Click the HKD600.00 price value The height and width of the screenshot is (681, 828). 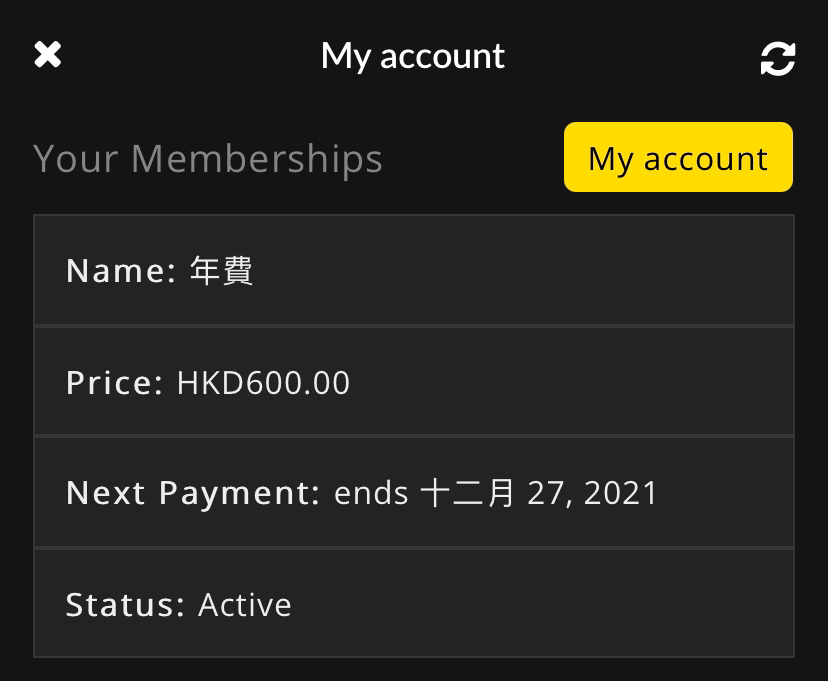tap(263, 383)
